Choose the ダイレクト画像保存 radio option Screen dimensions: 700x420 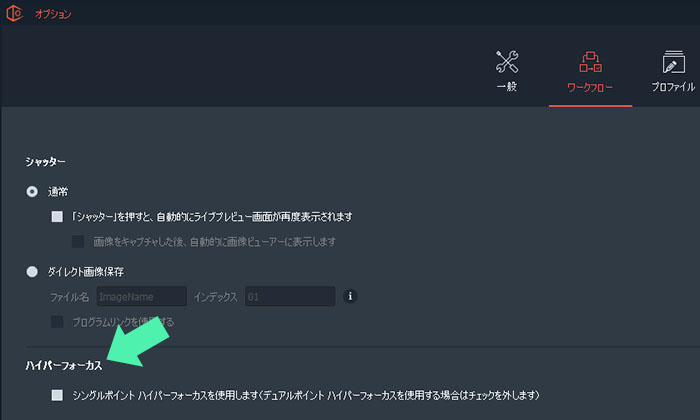pyautogui.click(x=33, y=271)
